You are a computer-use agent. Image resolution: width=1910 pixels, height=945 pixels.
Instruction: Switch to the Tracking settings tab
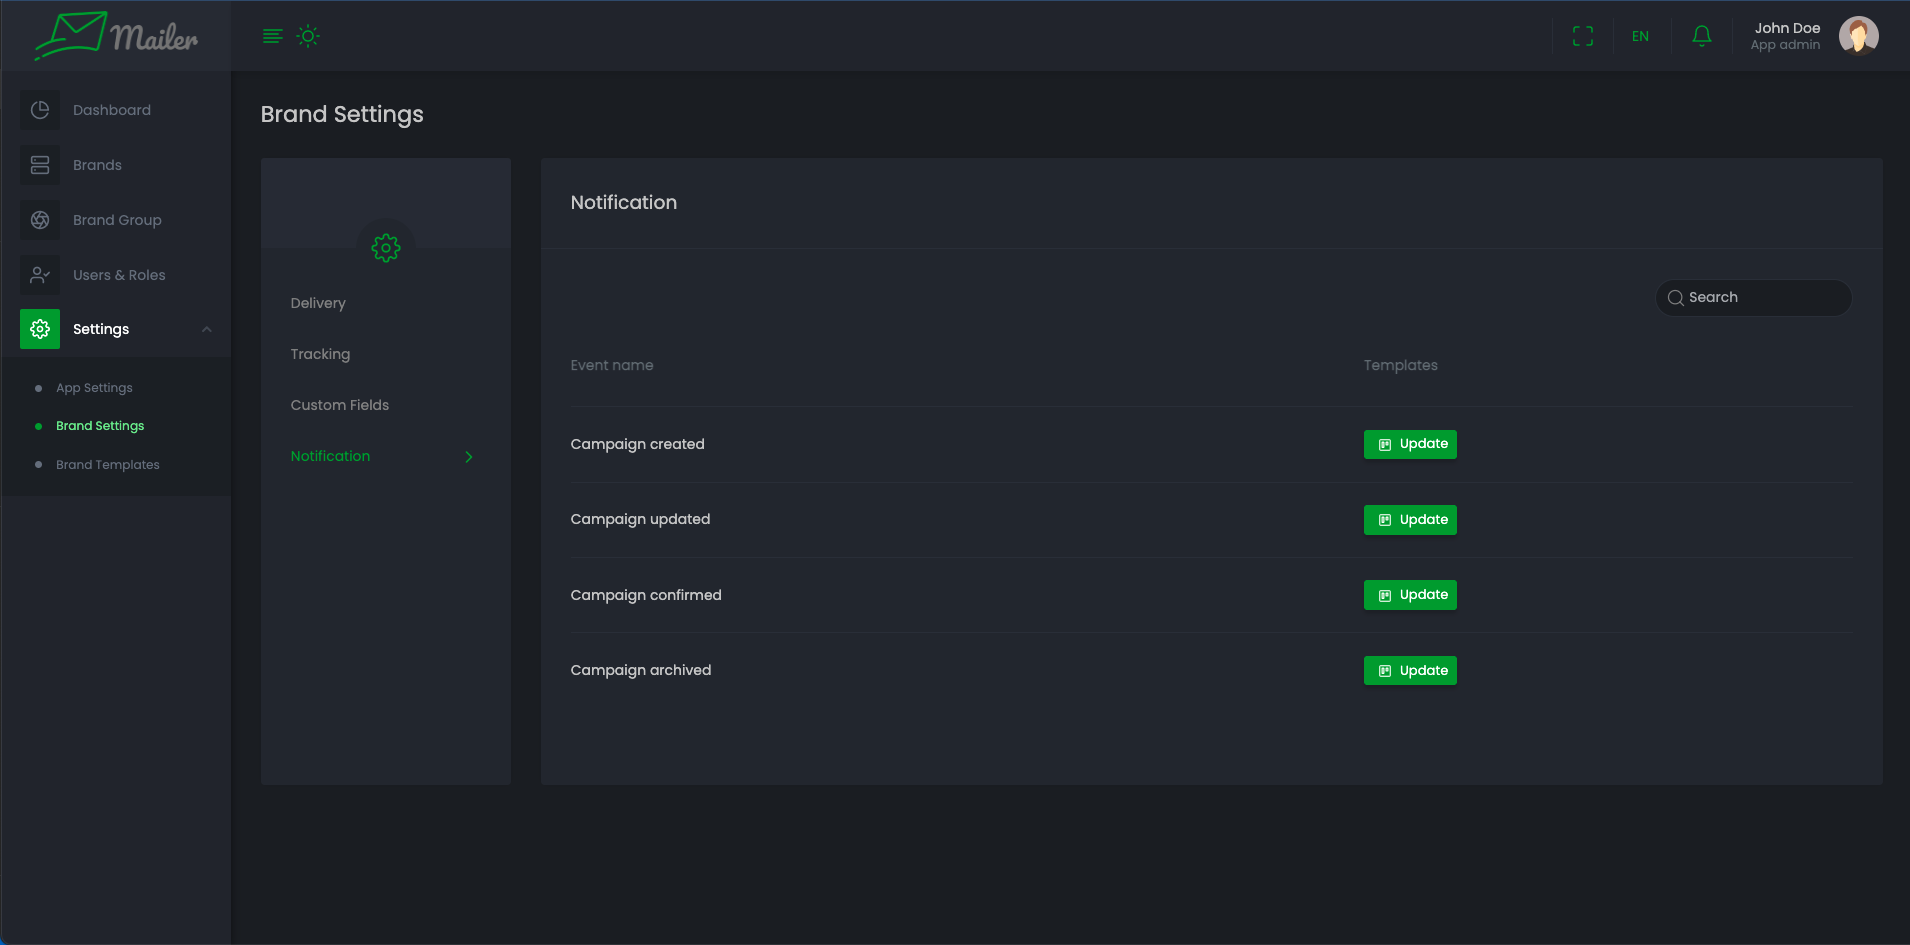point(320,354)
